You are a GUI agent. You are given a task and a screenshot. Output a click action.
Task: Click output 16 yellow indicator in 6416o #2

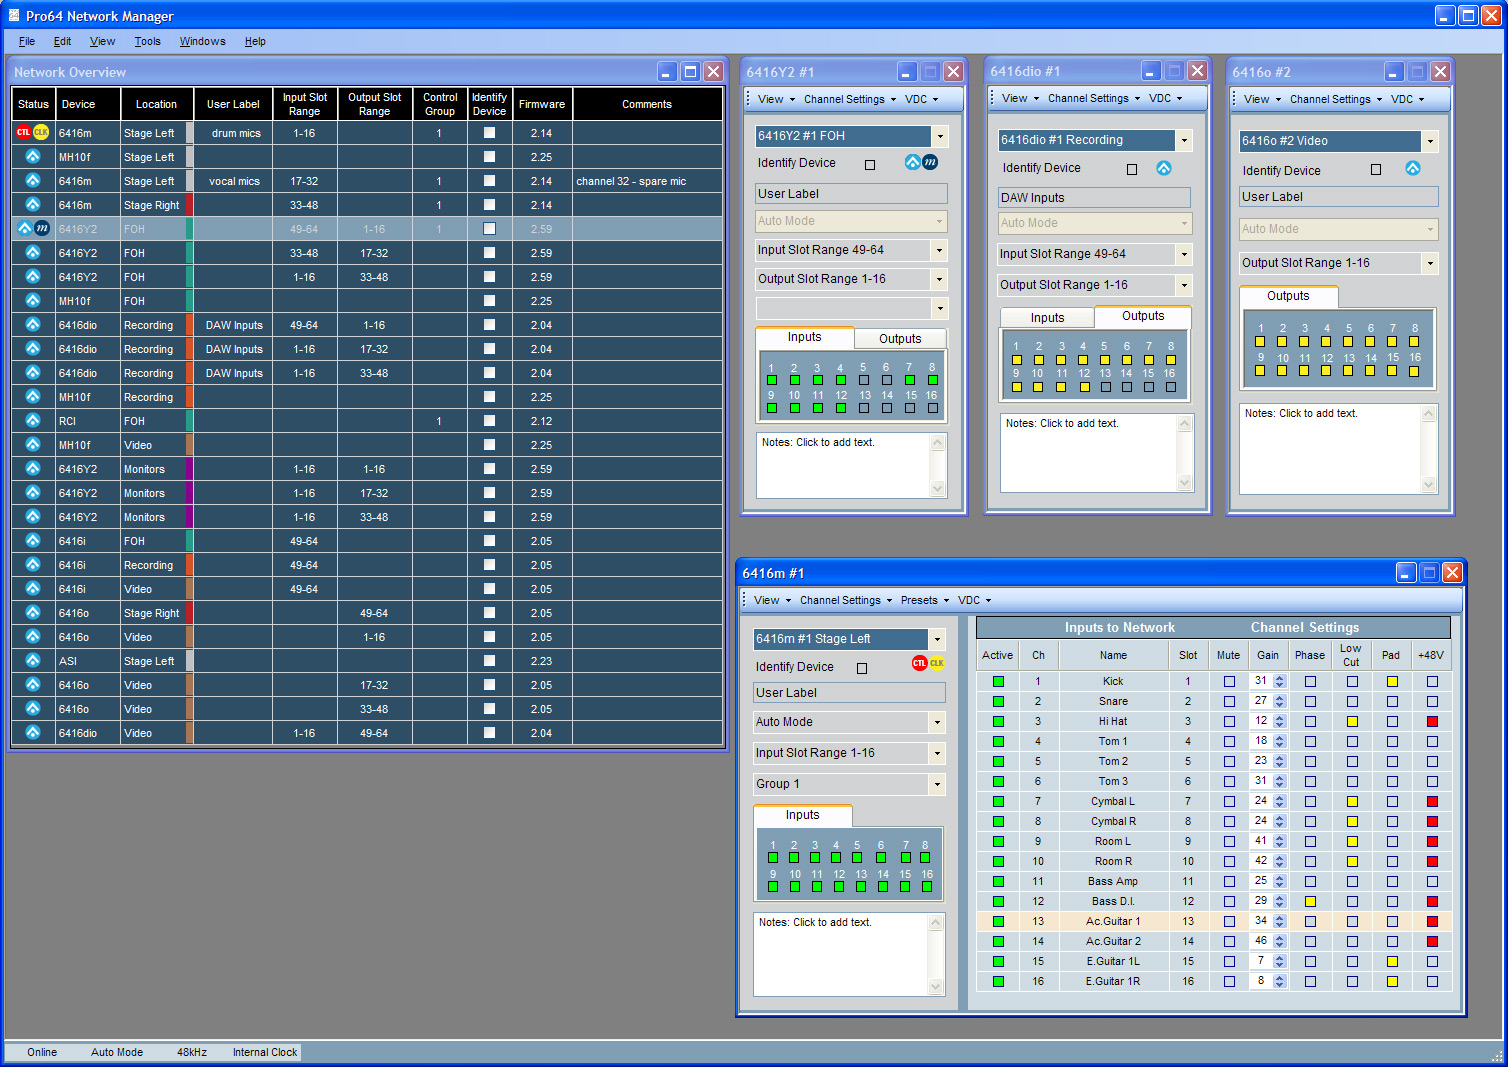[x=1414, y=371]
